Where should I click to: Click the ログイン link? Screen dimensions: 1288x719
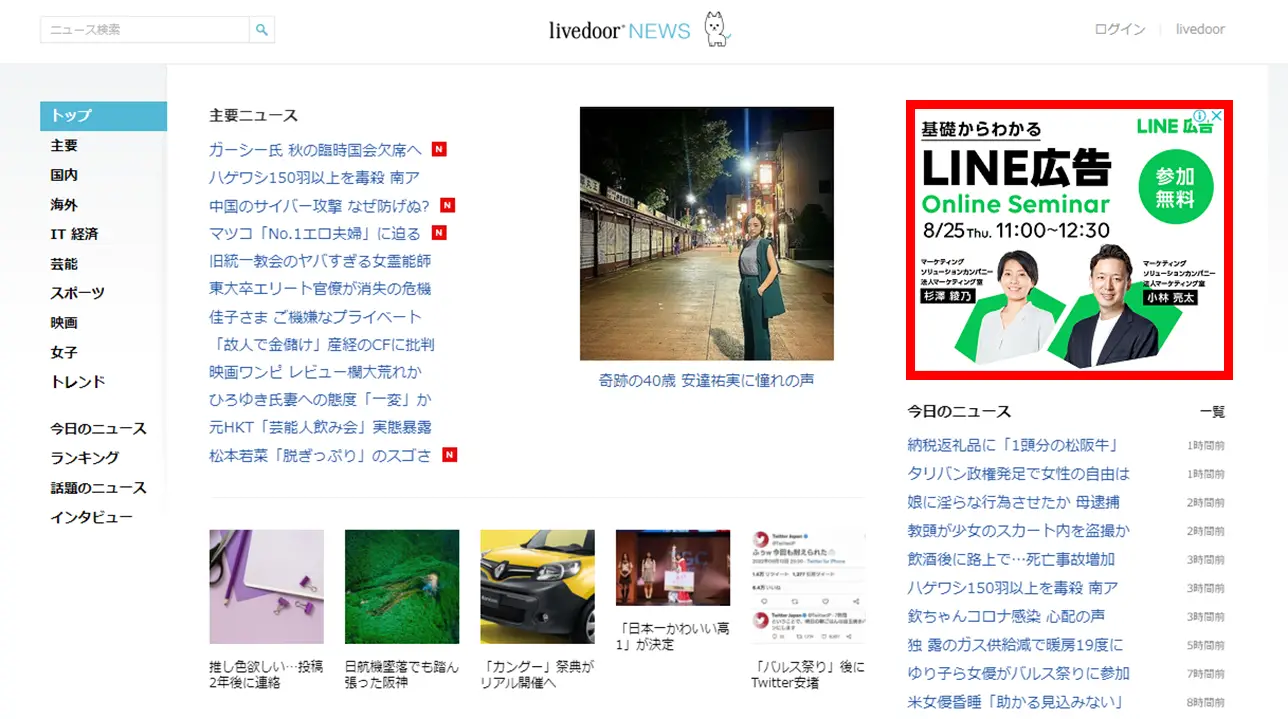1119,29
